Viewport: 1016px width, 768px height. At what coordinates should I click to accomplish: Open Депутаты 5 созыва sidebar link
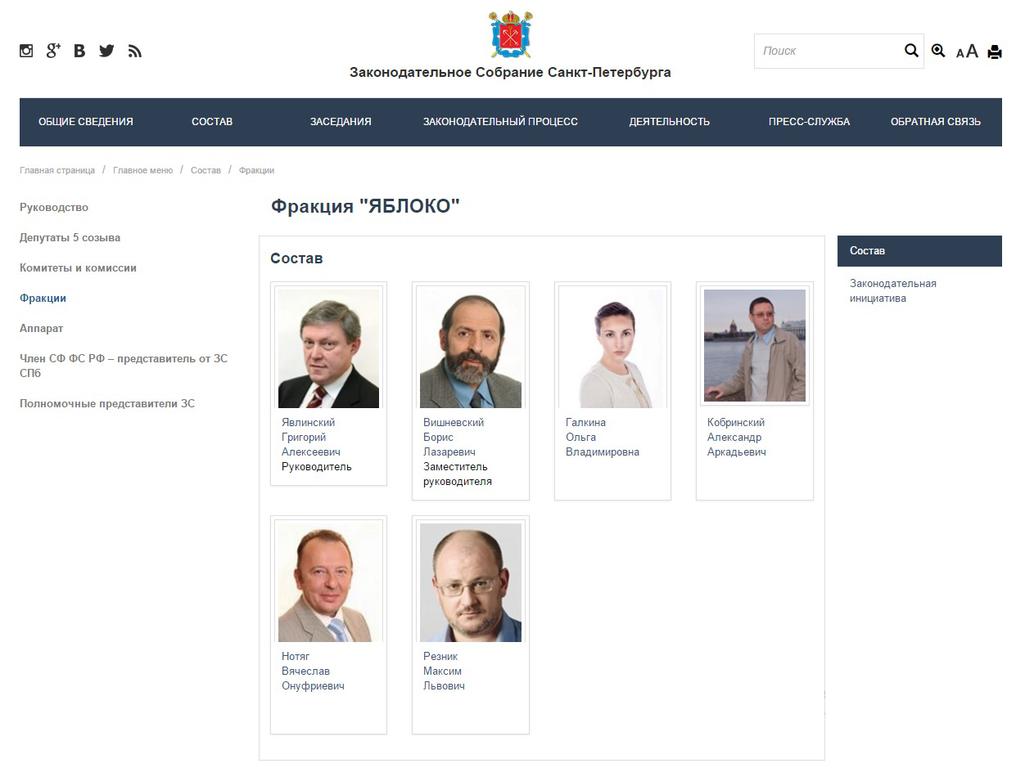pos(70,238)
